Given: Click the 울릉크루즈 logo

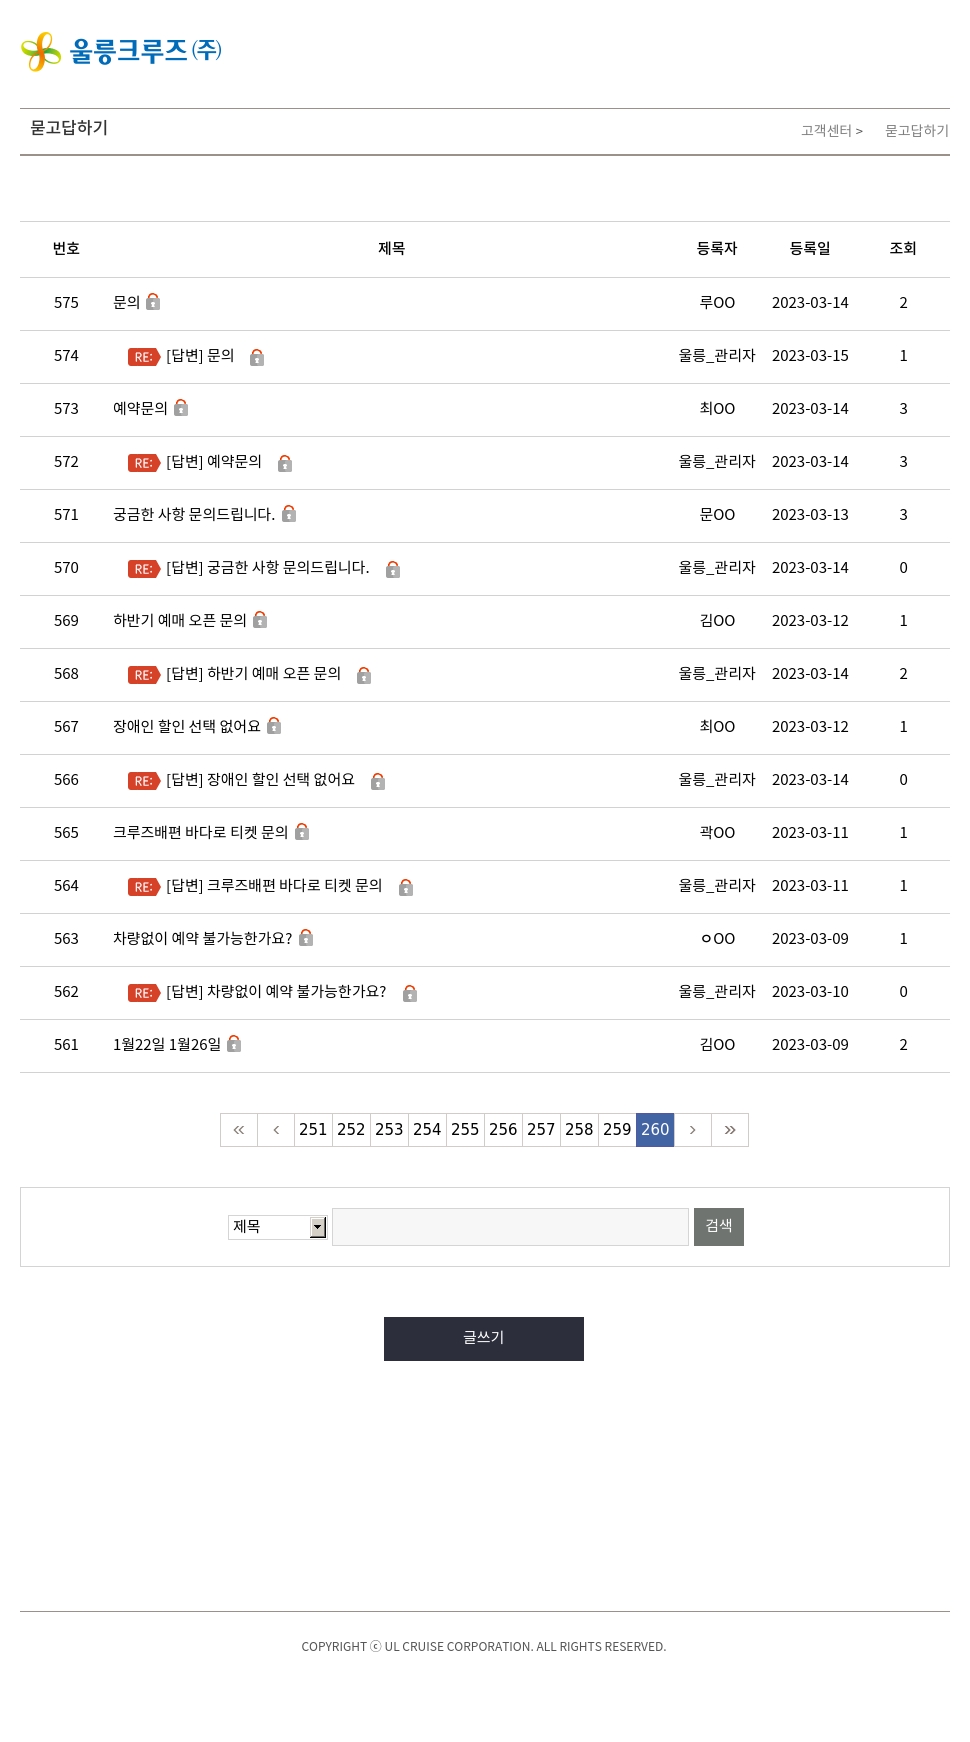Looking at the screenshot, I should 121,51.
